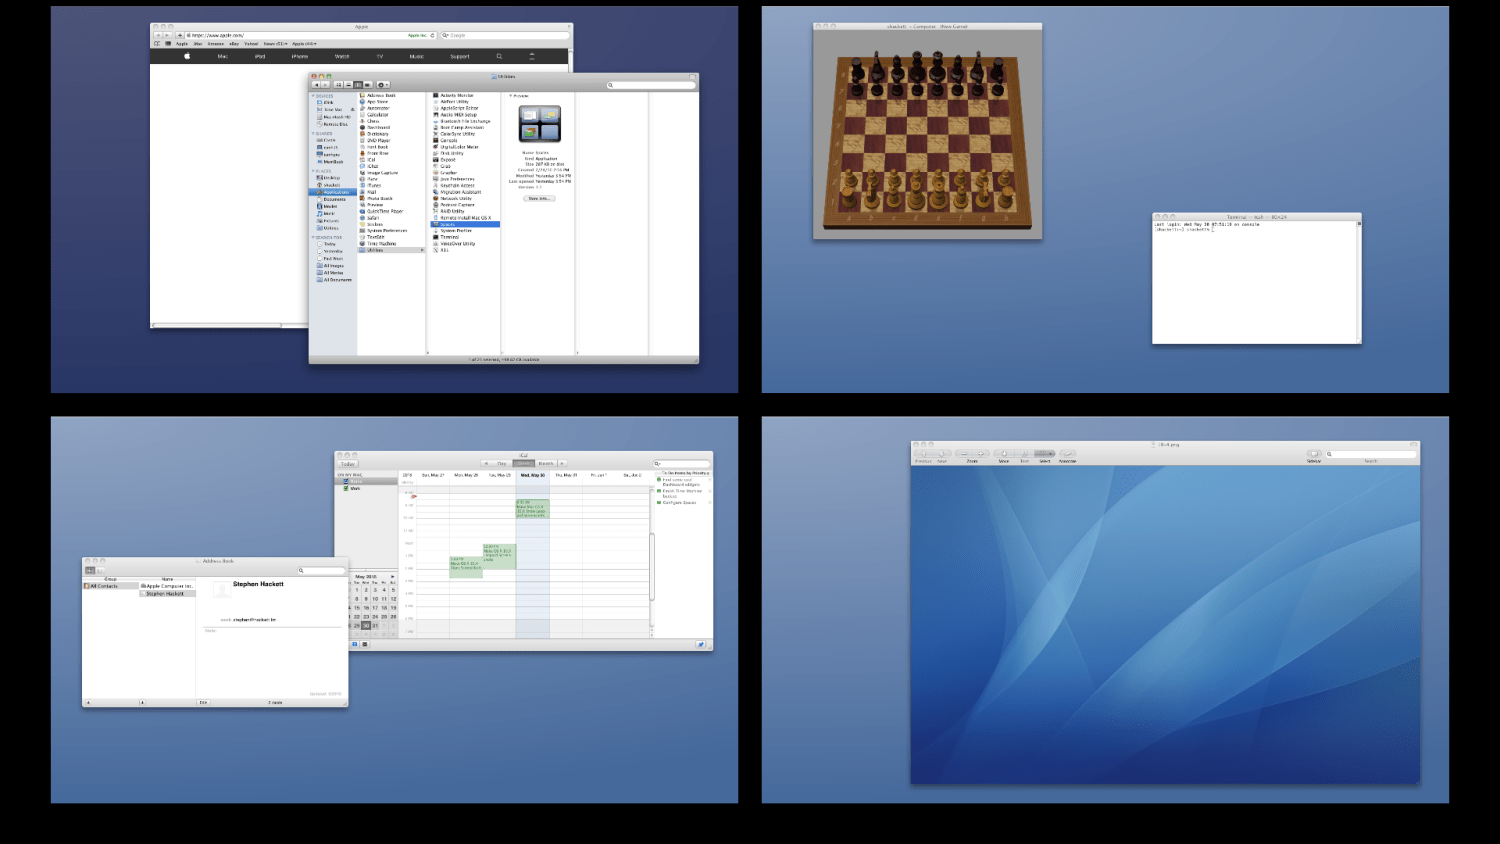Open the Spaces app preview icon in Finder

click(x=540, y=123)
